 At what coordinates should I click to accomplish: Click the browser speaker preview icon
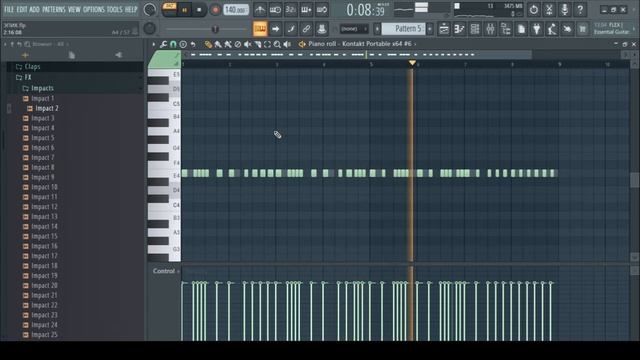(118, 55)
